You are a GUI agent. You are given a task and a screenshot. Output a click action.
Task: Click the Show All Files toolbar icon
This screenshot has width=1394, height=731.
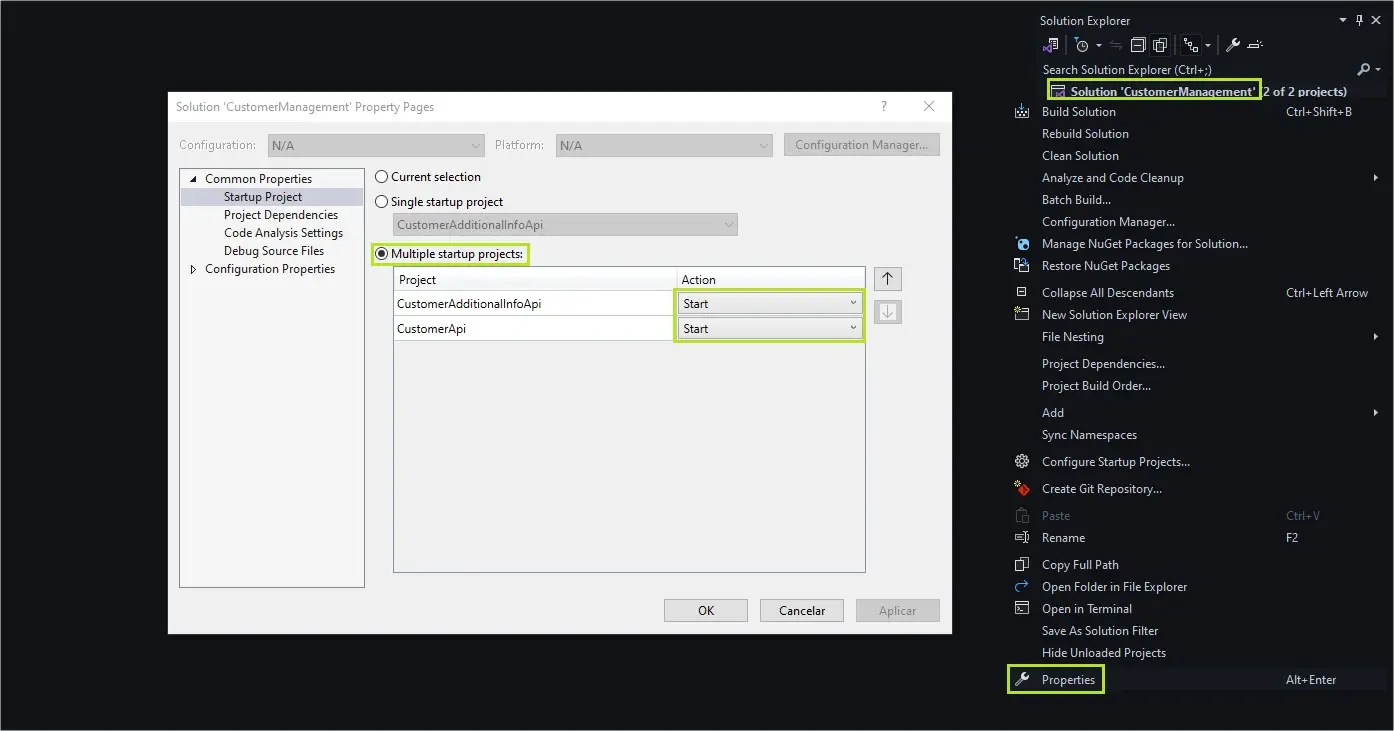click(1160, 45)
